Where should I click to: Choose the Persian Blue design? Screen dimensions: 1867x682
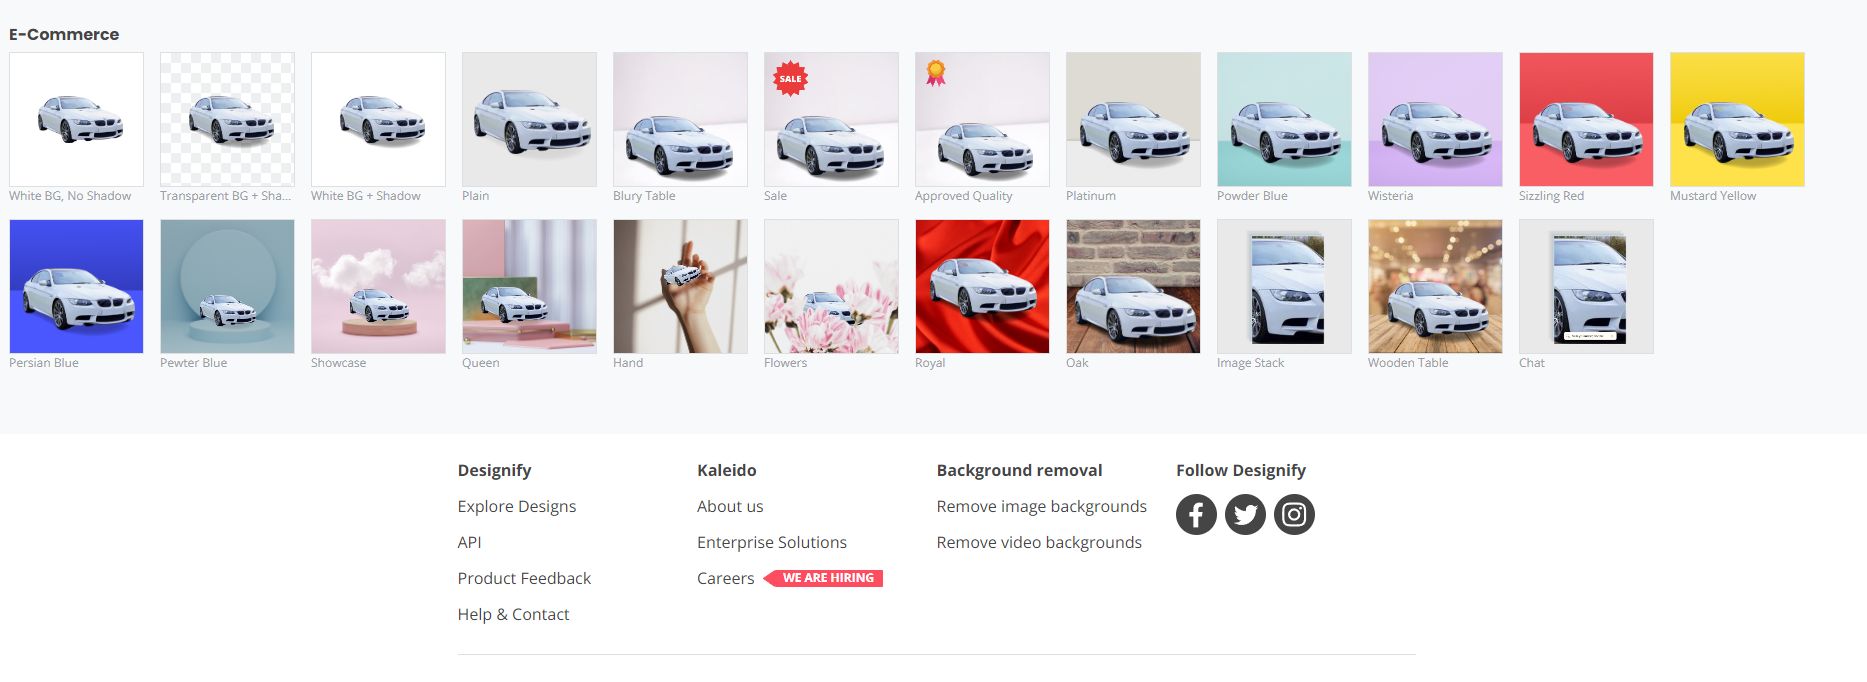point(76,286)
